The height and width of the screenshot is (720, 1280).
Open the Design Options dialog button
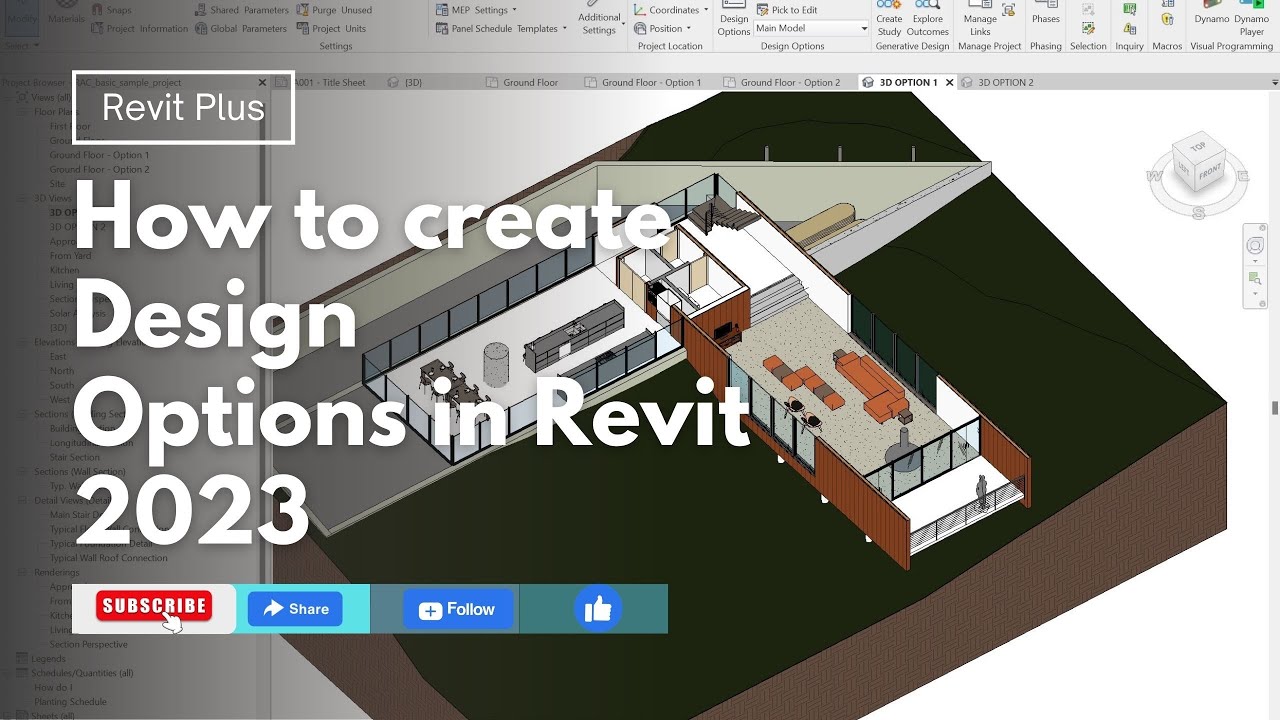coord(734,20)
